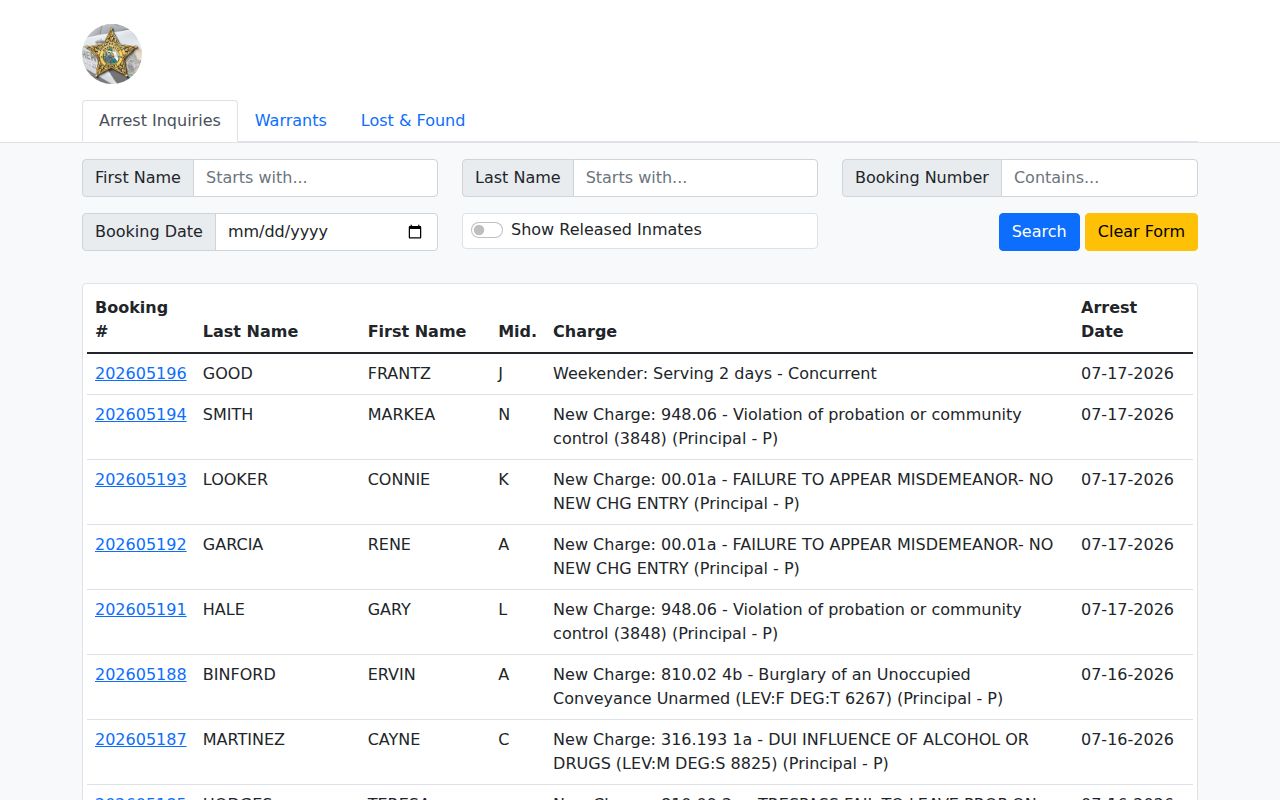Image resolution: width=1280 pixels, height=800 pixels.
Task: Click LOOKER's FAILURE TO APPEAR charge text
Action: (803, 492)
